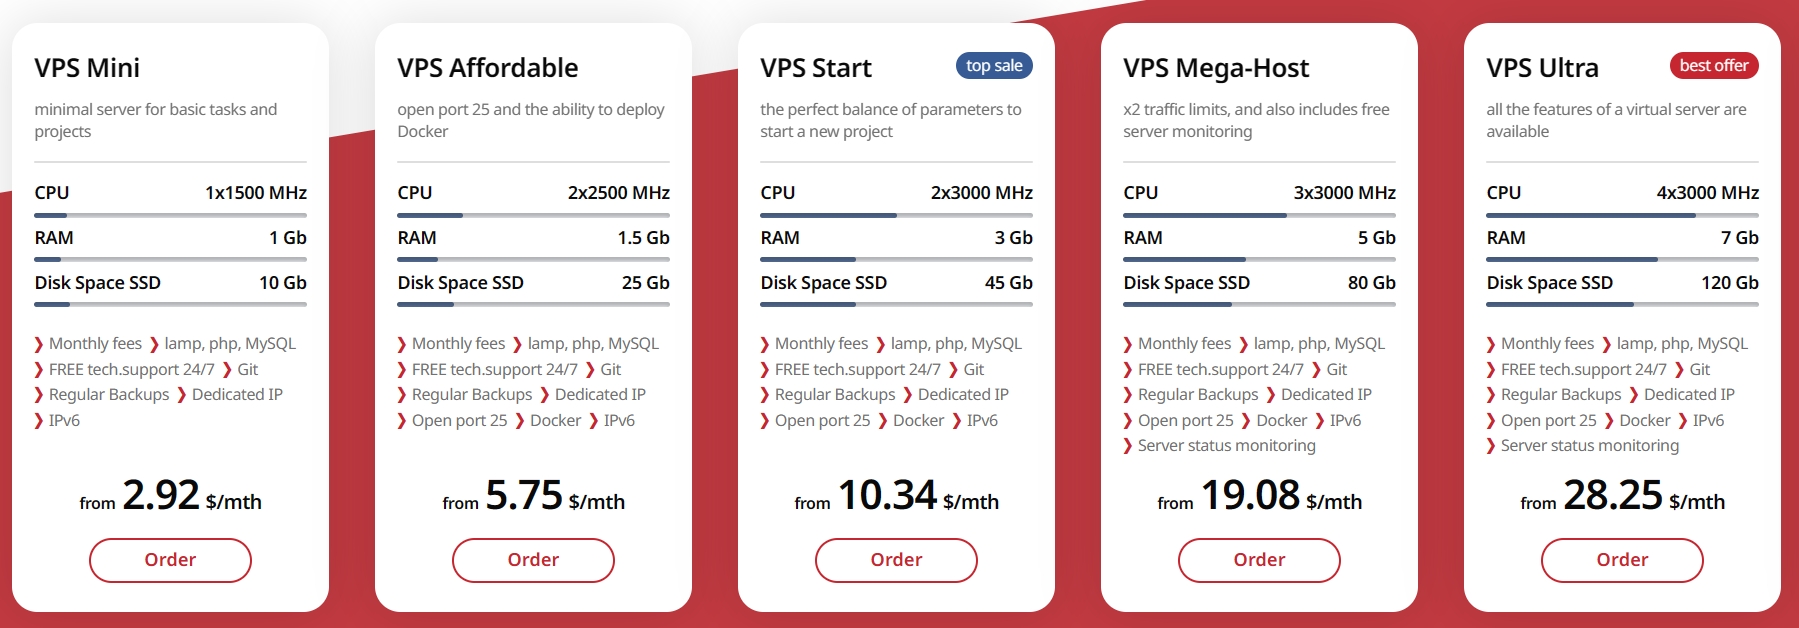Click RAM bar in VPS Ultra card
Viewport: 1799px width, 628px height.
[x=1622, y=260]
